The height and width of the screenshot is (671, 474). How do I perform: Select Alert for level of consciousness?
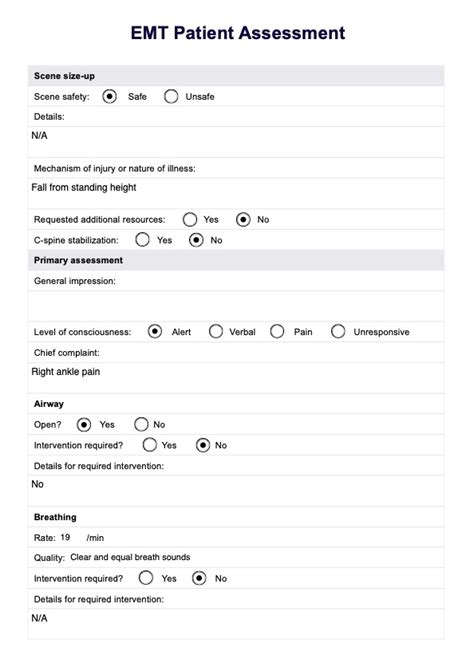coord(154,331)
